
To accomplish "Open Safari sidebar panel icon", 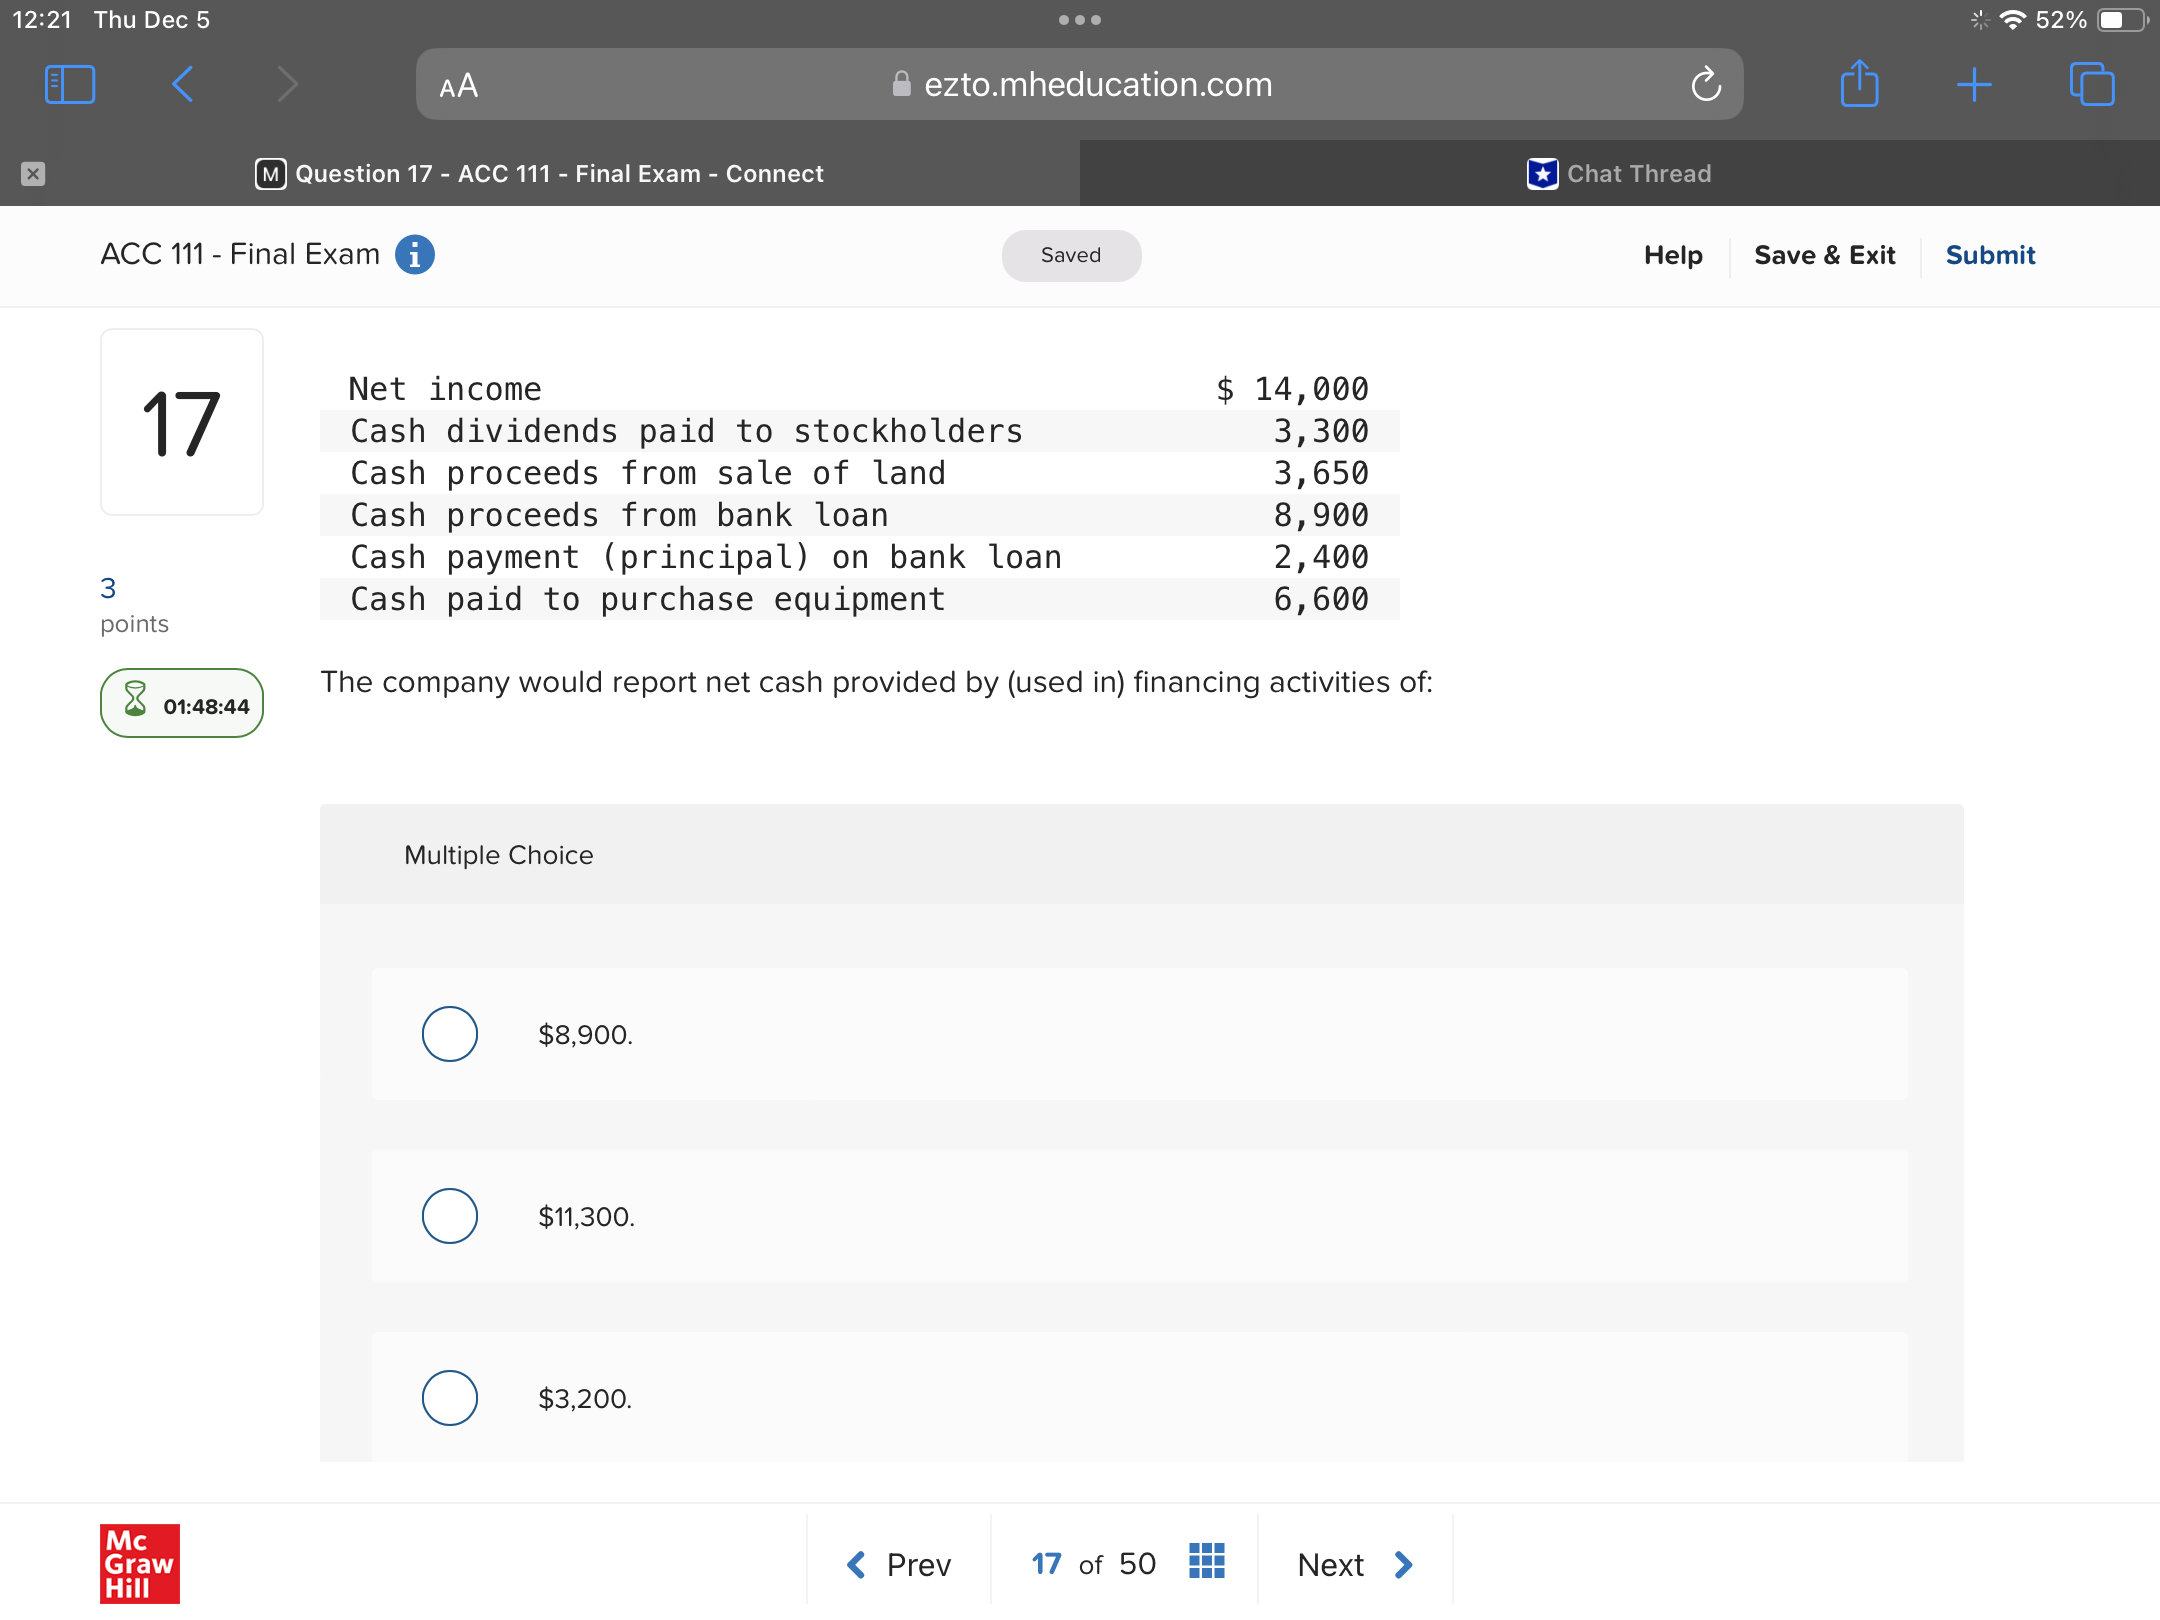I will pyautogui.click(x=70, y=85).
